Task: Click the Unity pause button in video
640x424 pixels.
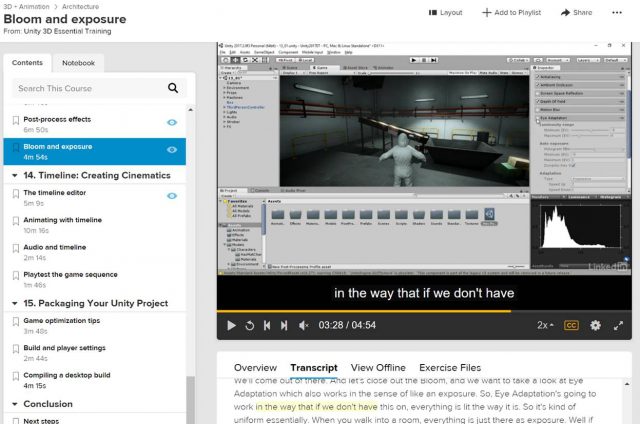Action: point(424,60)
